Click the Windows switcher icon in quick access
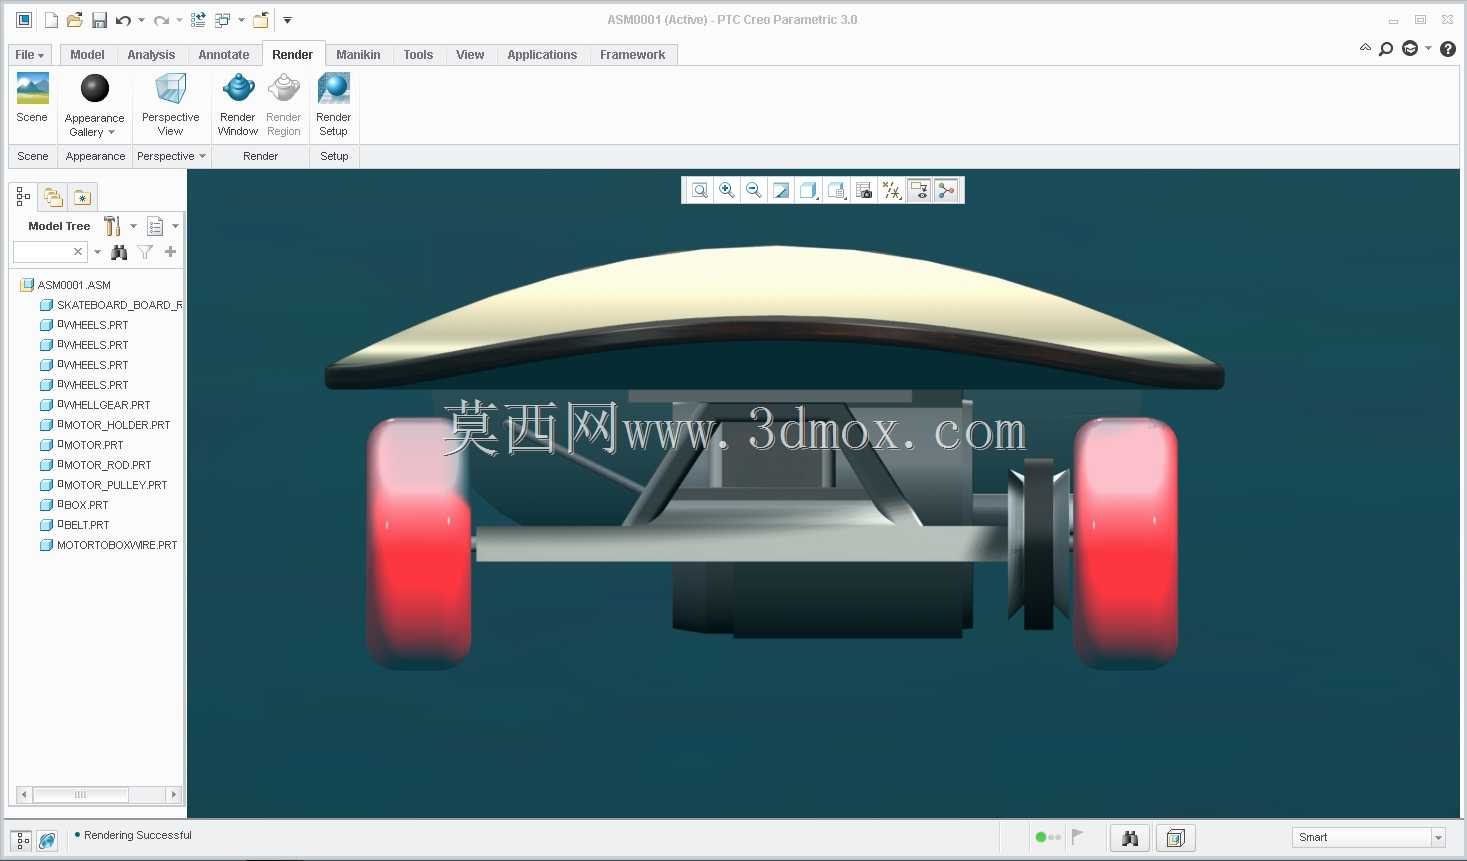Viewport: 1467px width, 861px height. click(222, 20)
